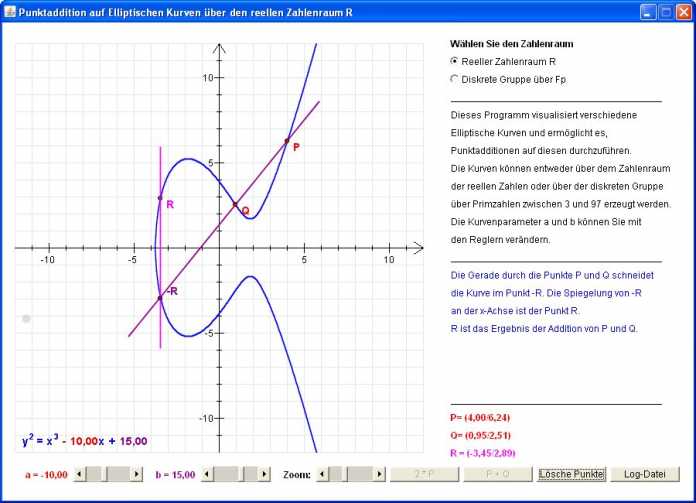Maximize the elliptic curve window
The height and width of the screenshot is (503, 696).
pos(666,11)
